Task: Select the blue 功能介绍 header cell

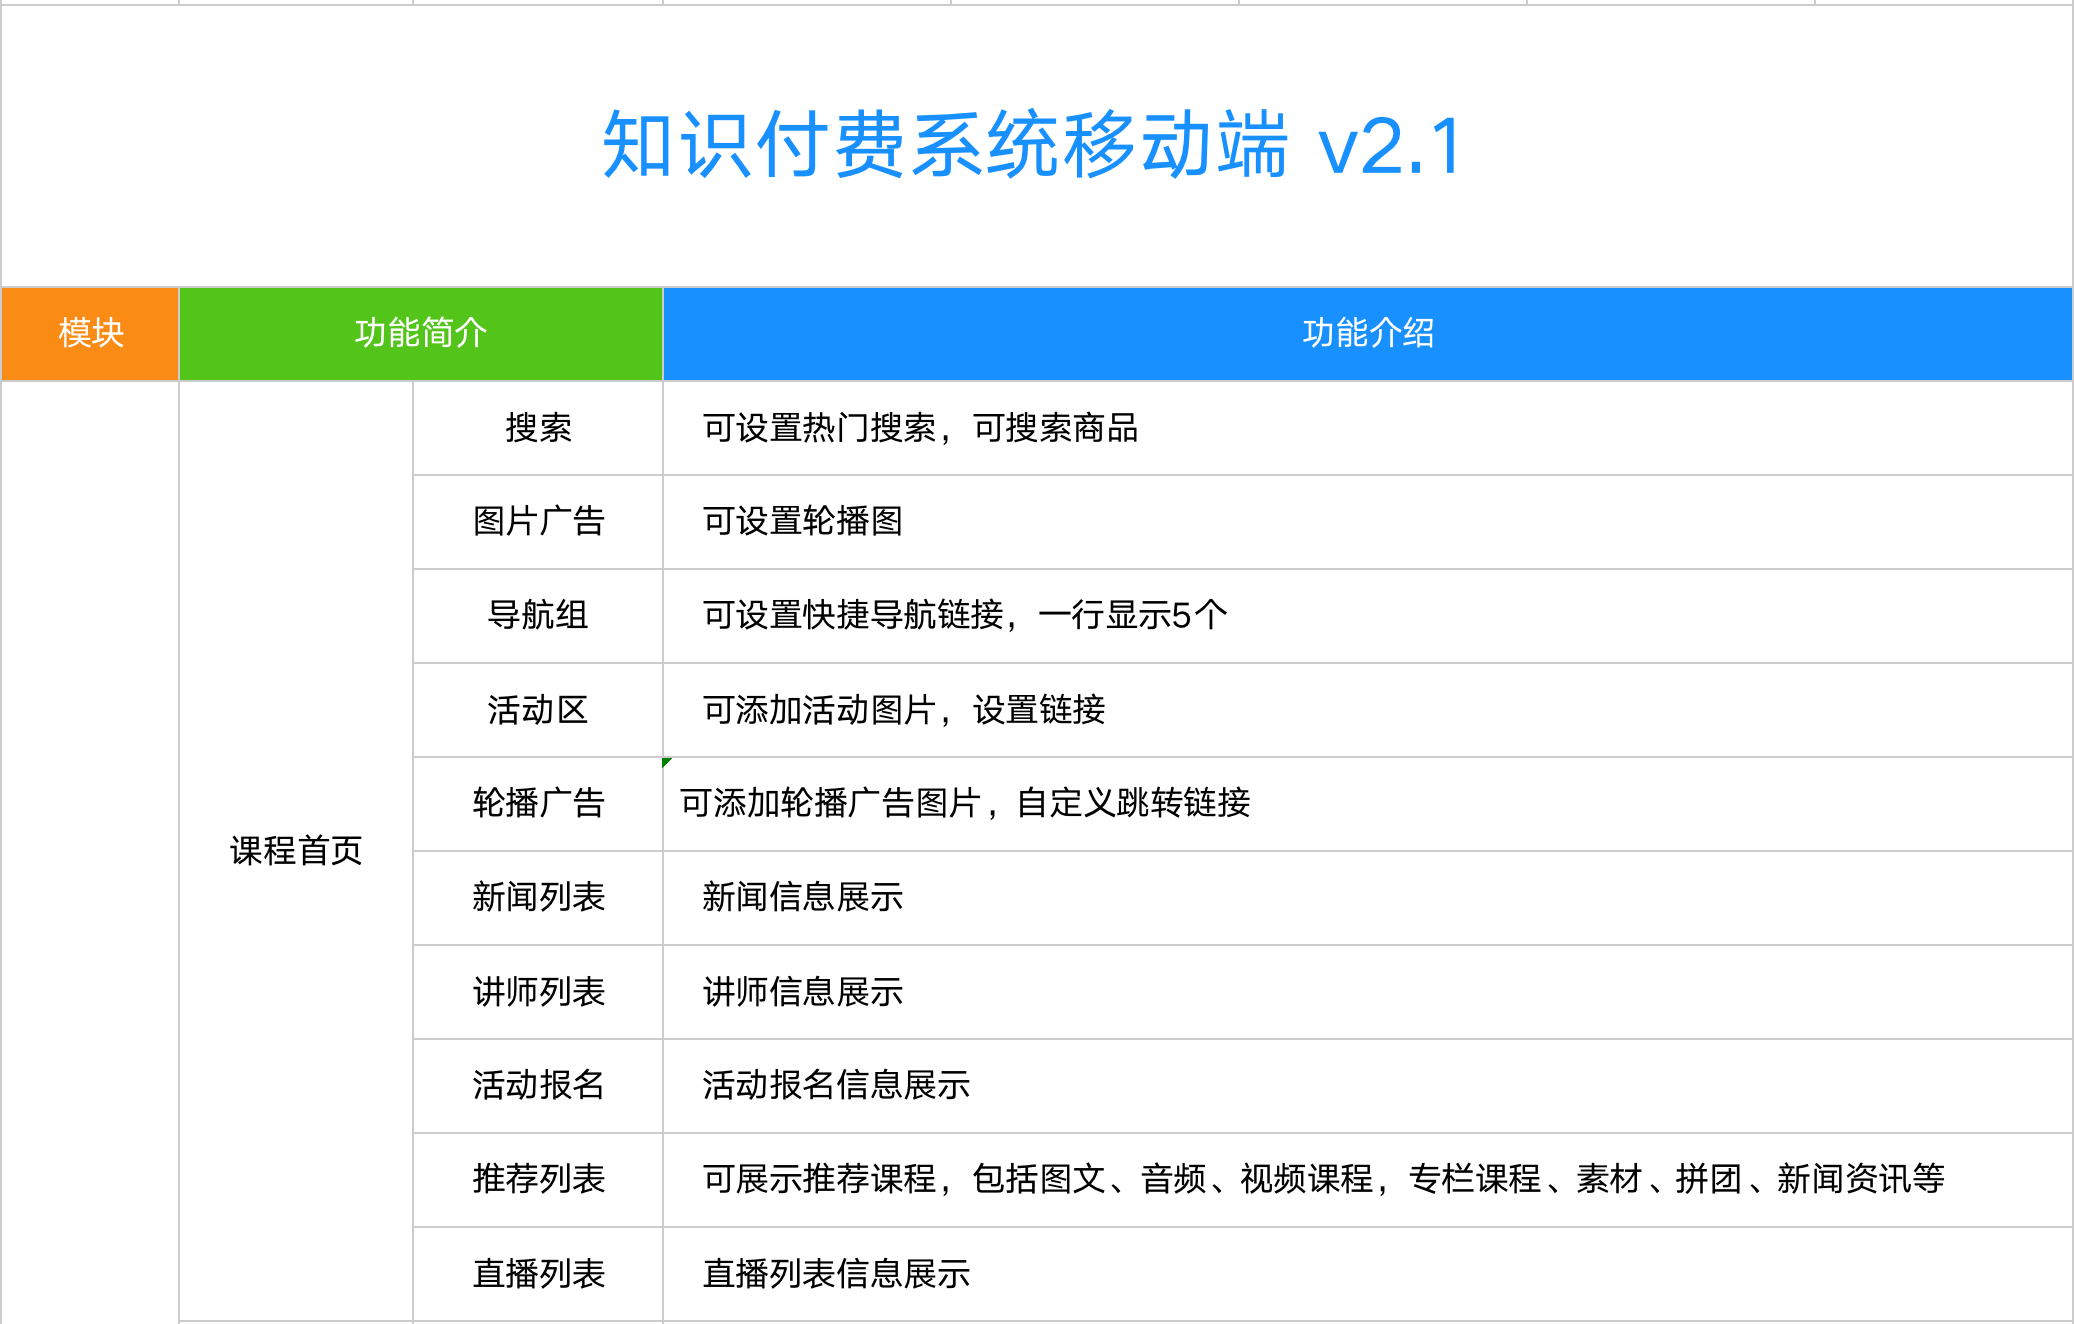Action: [x=1367, y=333]
